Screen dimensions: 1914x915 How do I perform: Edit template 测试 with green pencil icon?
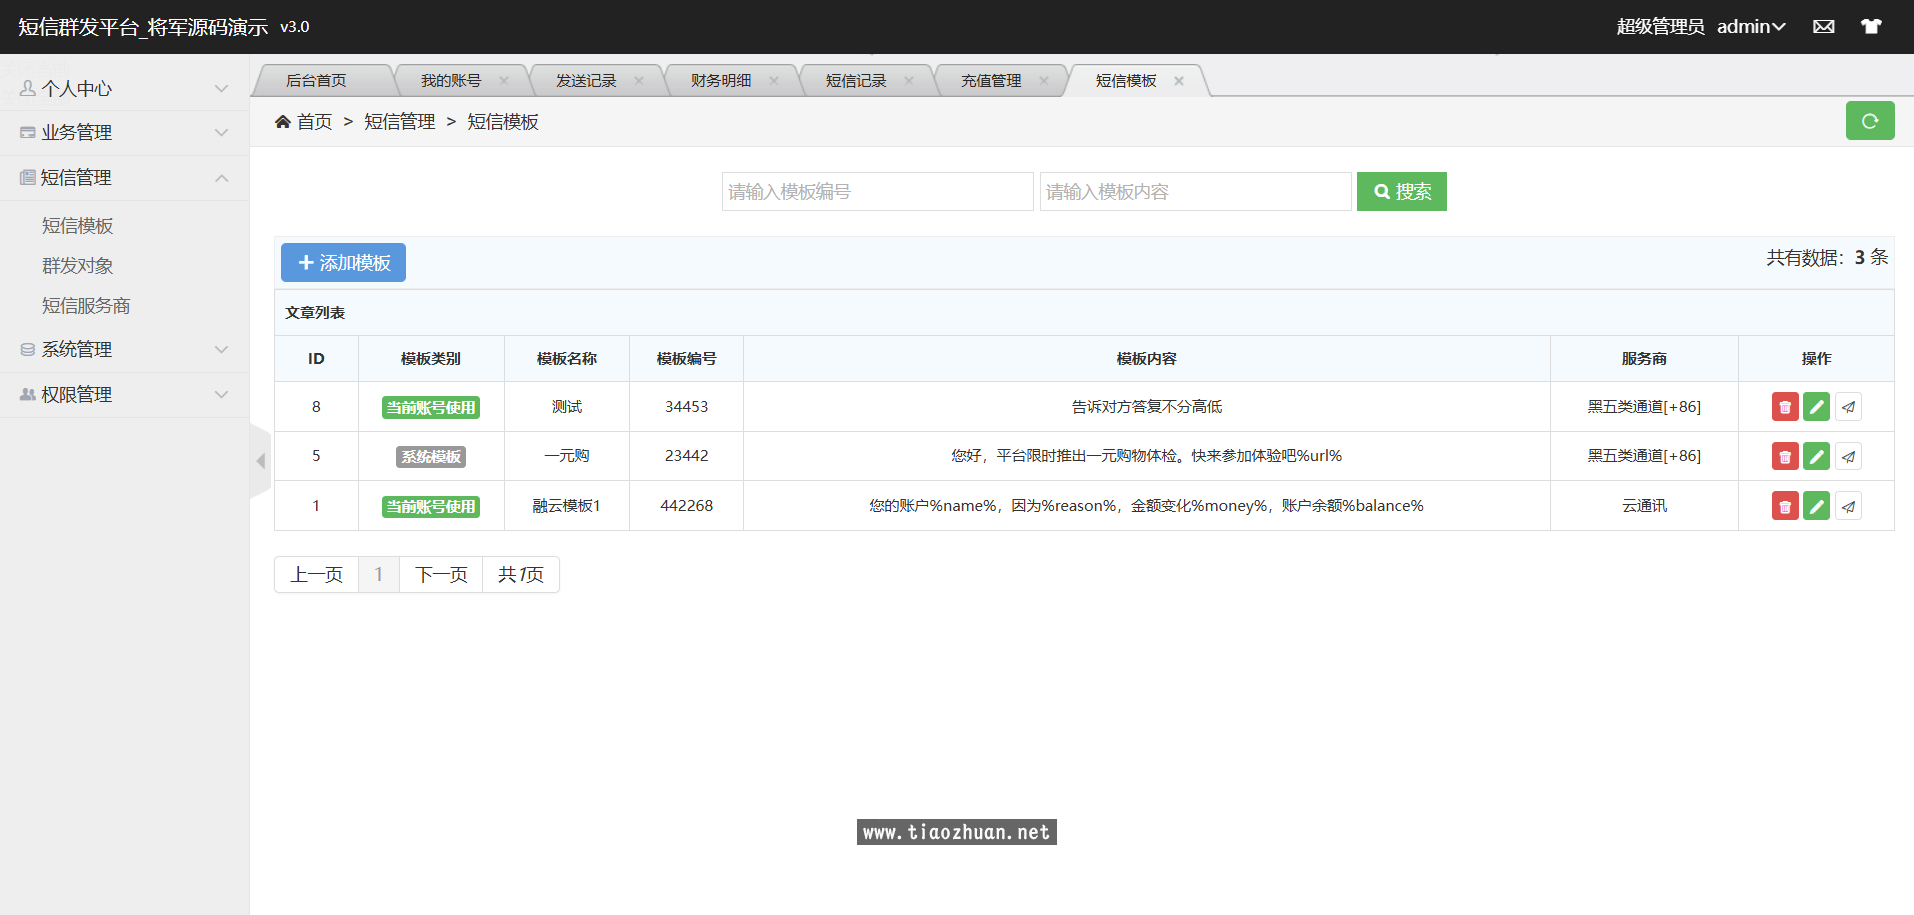[1817, 406]
